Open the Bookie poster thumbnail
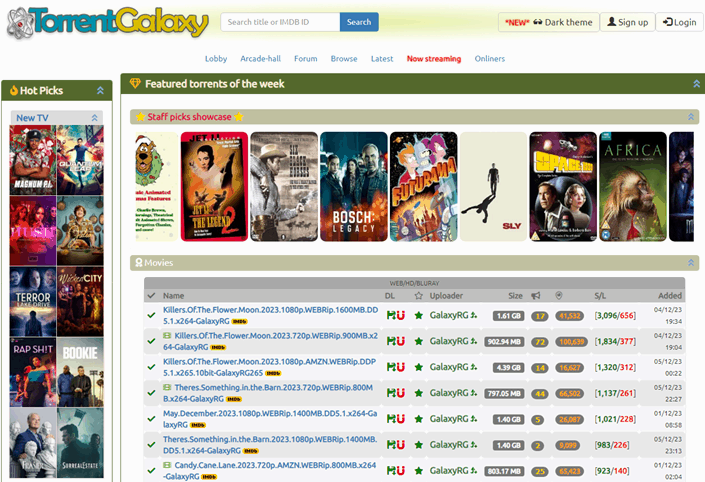 (x=80, y=372)
